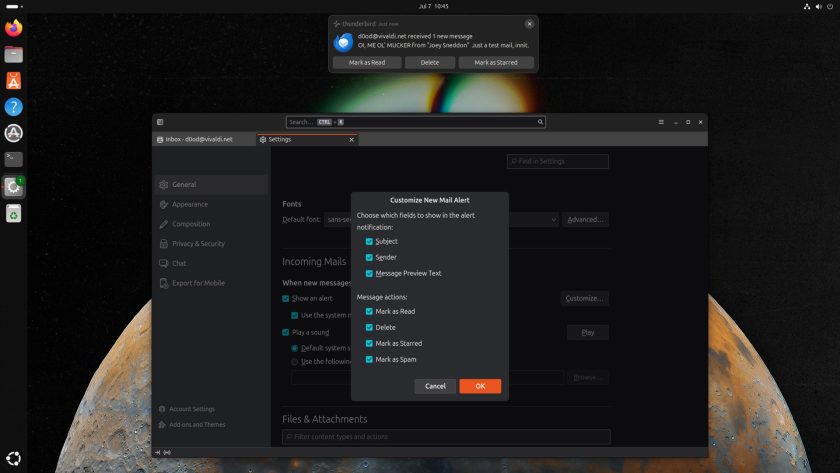Switch to the Inbox tab

pos(204,139)
